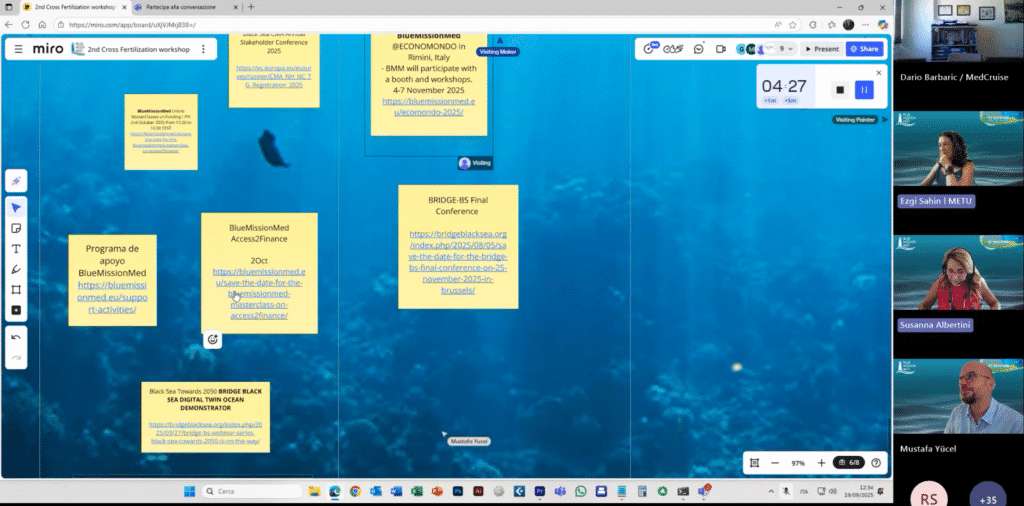Open the help question mark icon
This screenshot has height=506, width=1024.
(x=876, y=463)
